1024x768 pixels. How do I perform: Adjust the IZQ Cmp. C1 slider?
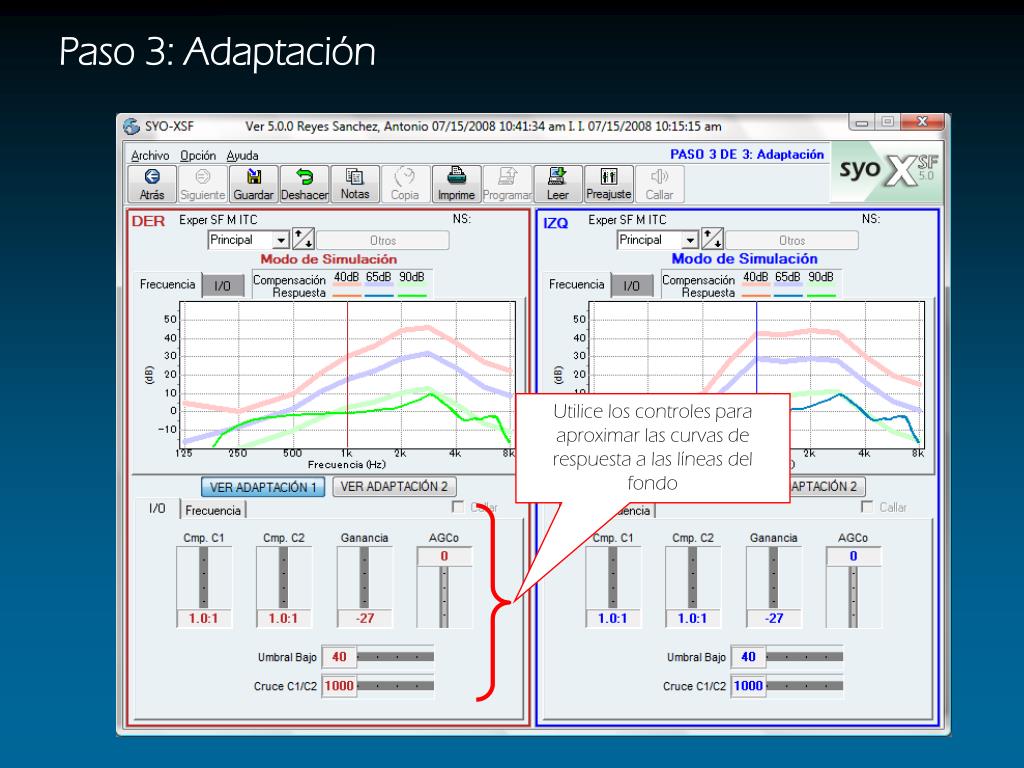pyautogui.click(x=613, y=578)
